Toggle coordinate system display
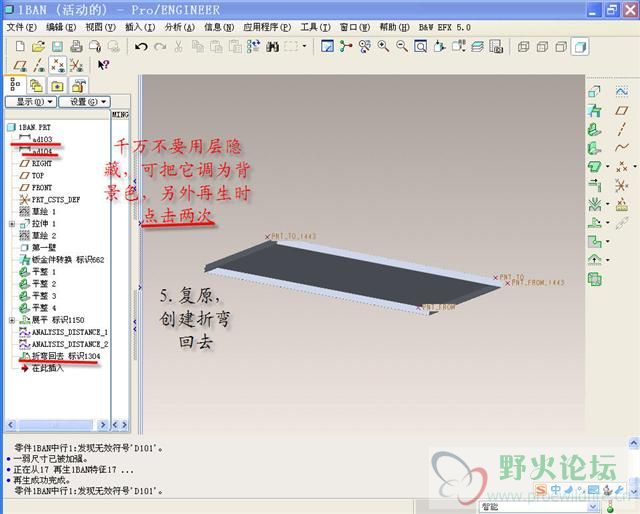The height and width of the screenshot is (514, 640). (x=76, y=65)
